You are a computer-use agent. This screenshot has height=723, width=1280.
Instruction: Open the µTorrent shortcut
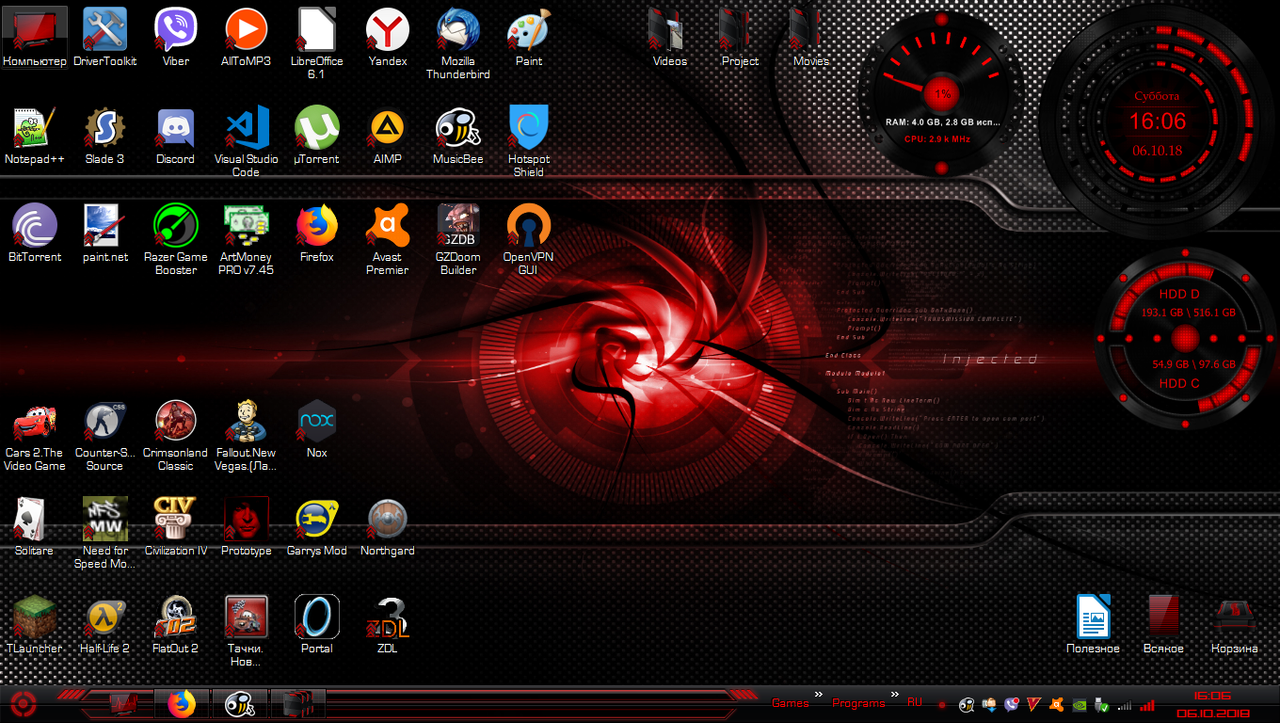tap(317, 136)
